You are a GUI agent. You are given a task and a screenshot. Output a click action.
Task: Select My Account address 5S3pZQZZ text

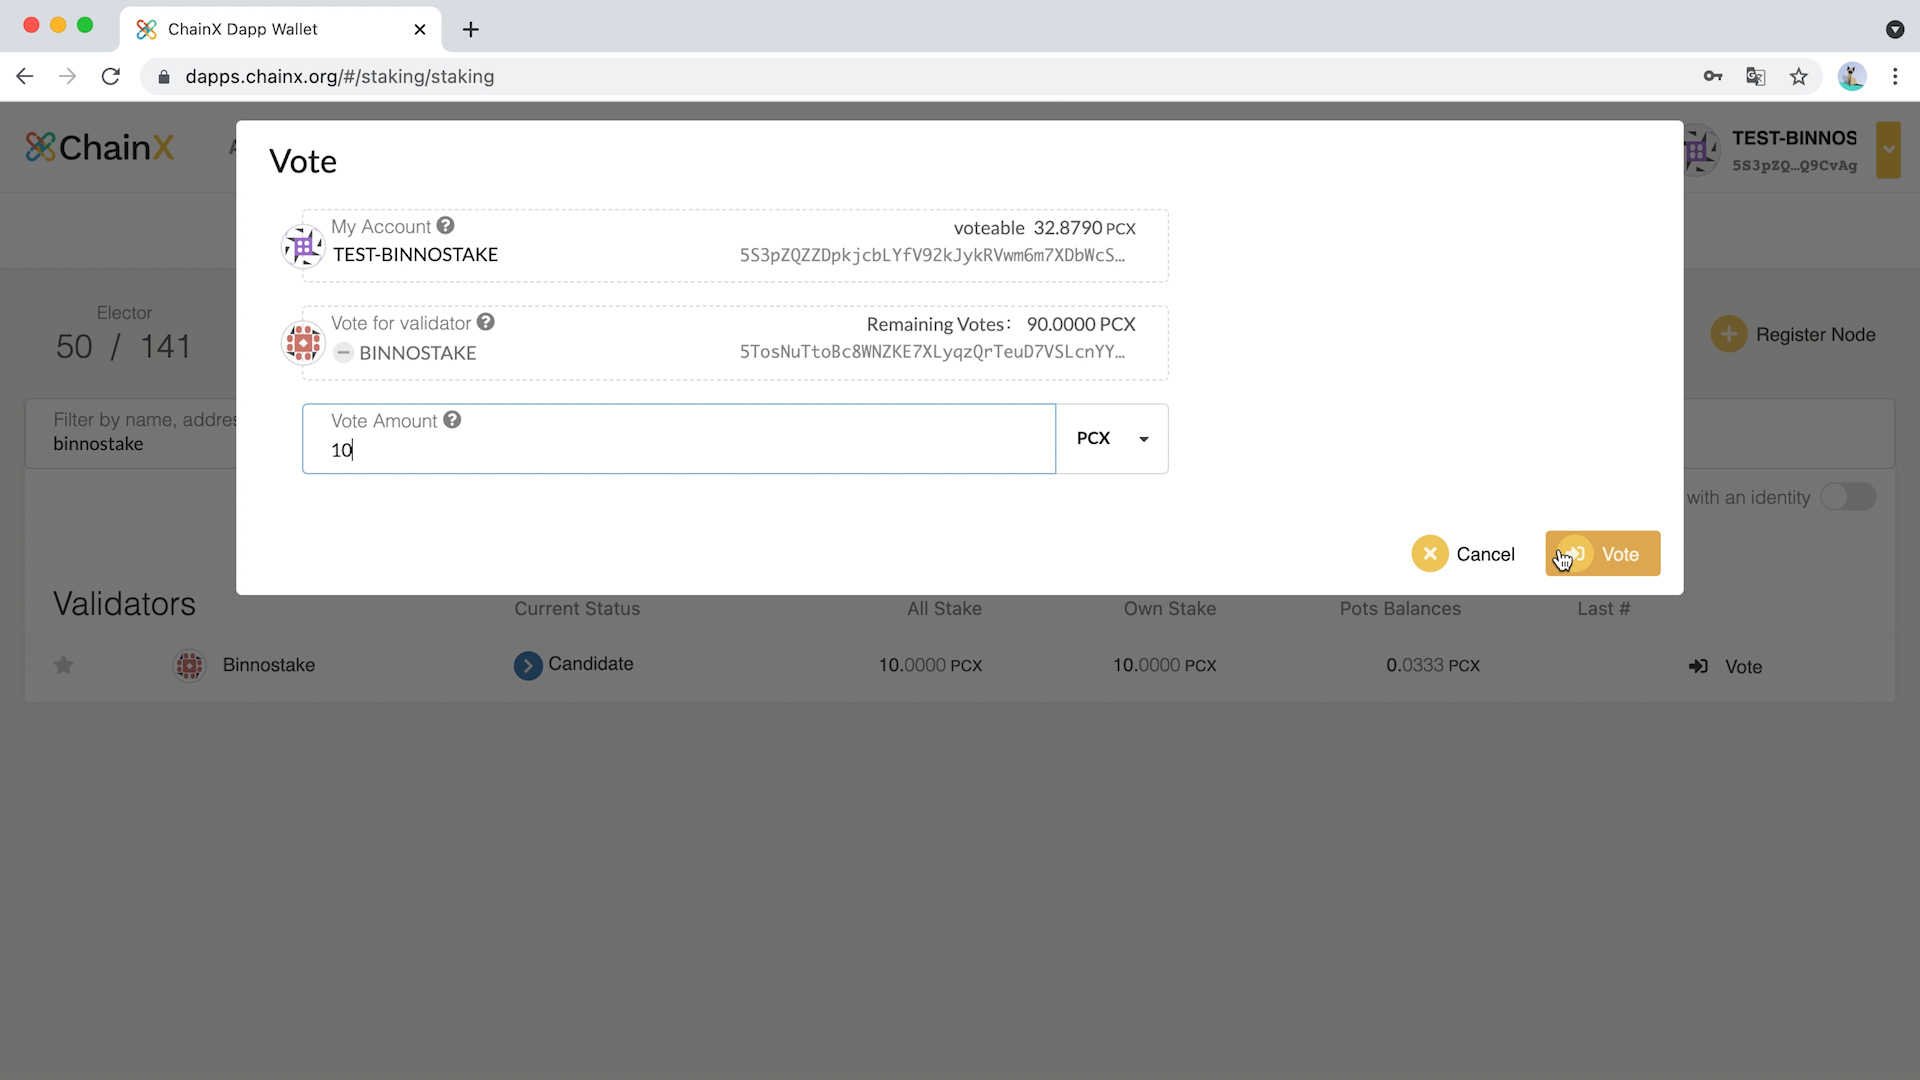[x=932, y=255]
